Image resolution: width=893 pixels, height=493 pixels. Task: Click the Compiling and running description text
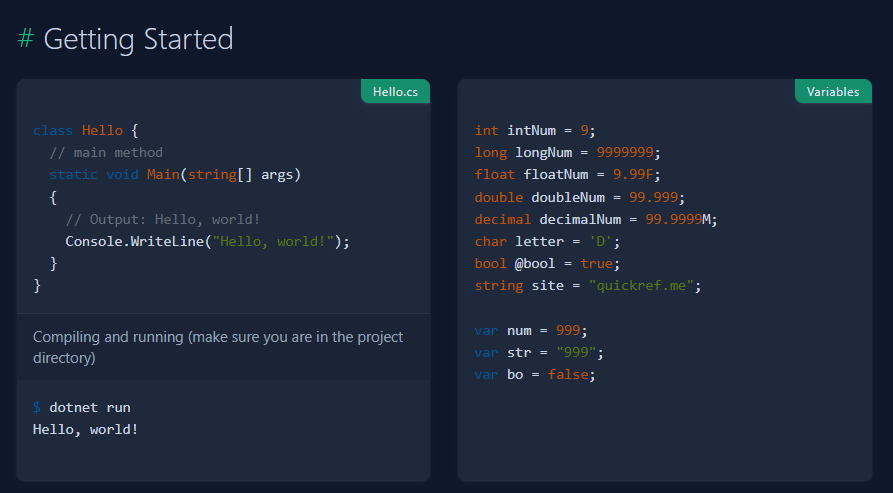pos(218,347)
